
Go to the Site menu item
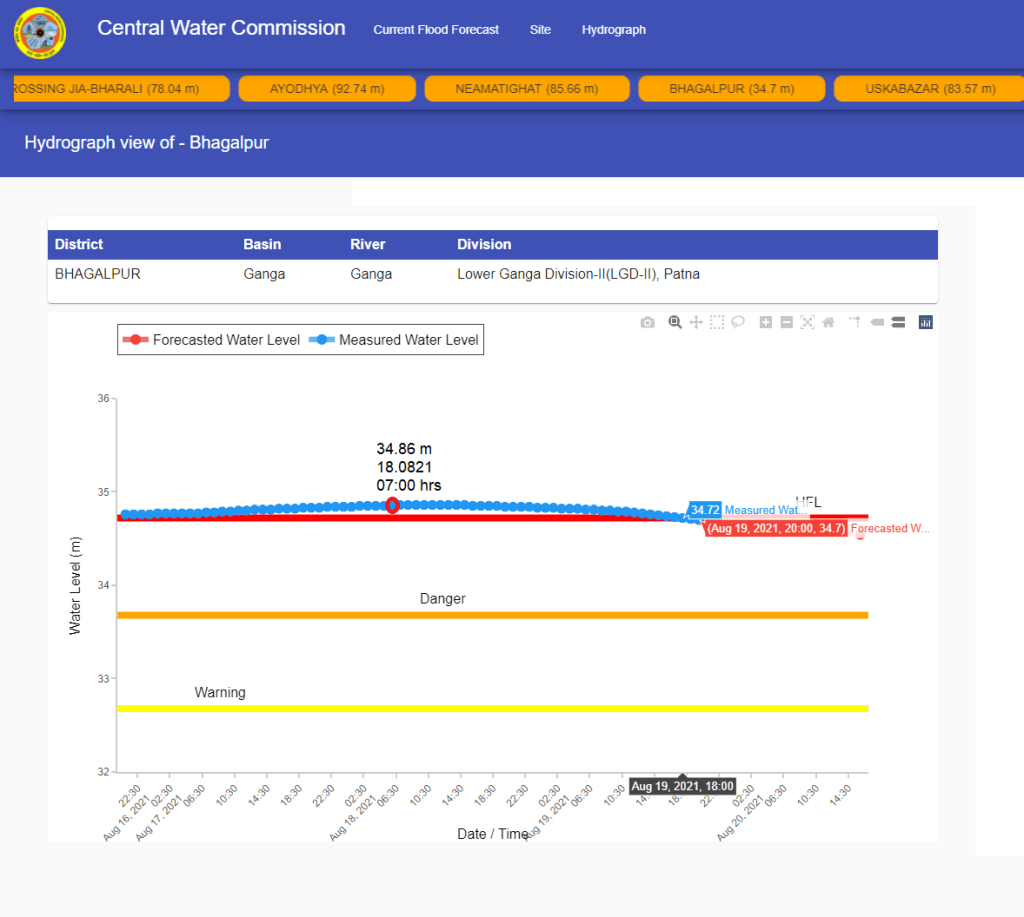[540, 30]
